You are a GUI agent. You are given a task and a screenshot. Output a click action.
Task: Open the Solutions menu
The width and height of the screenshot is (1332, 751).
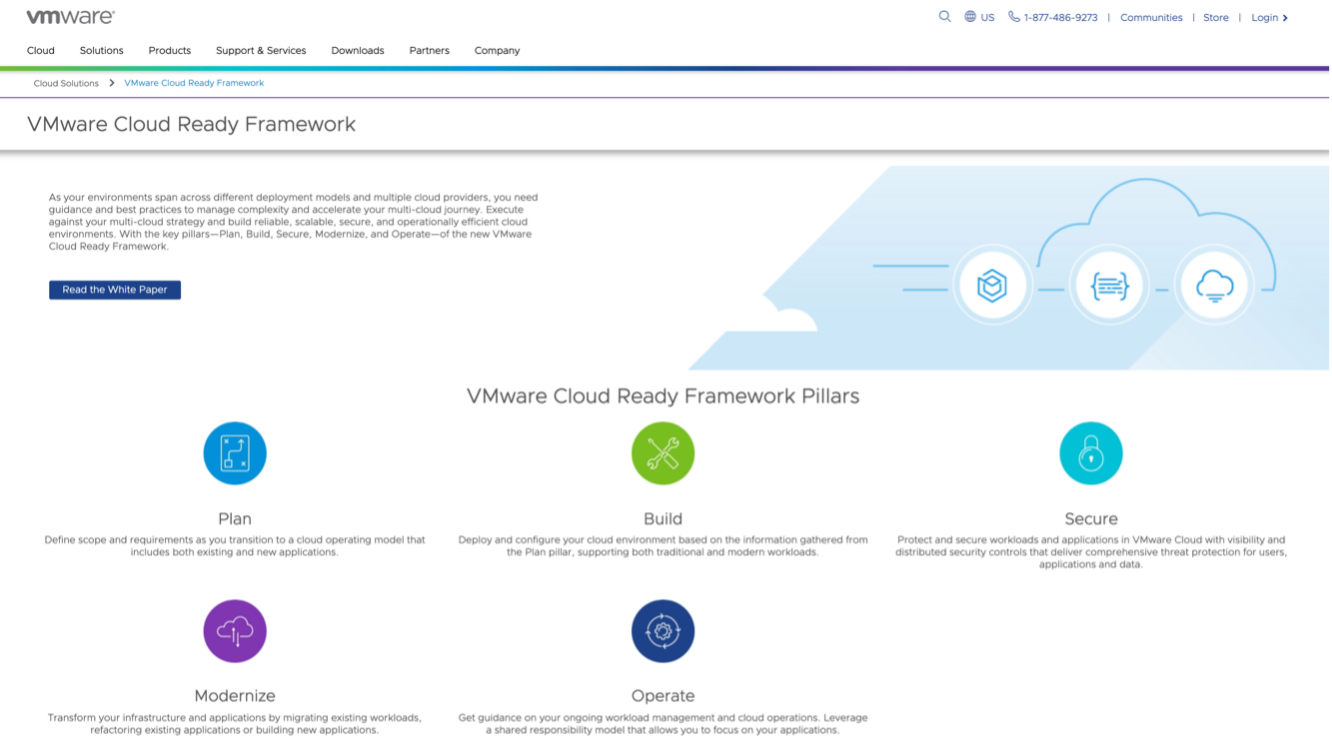[x=102, y=50]
